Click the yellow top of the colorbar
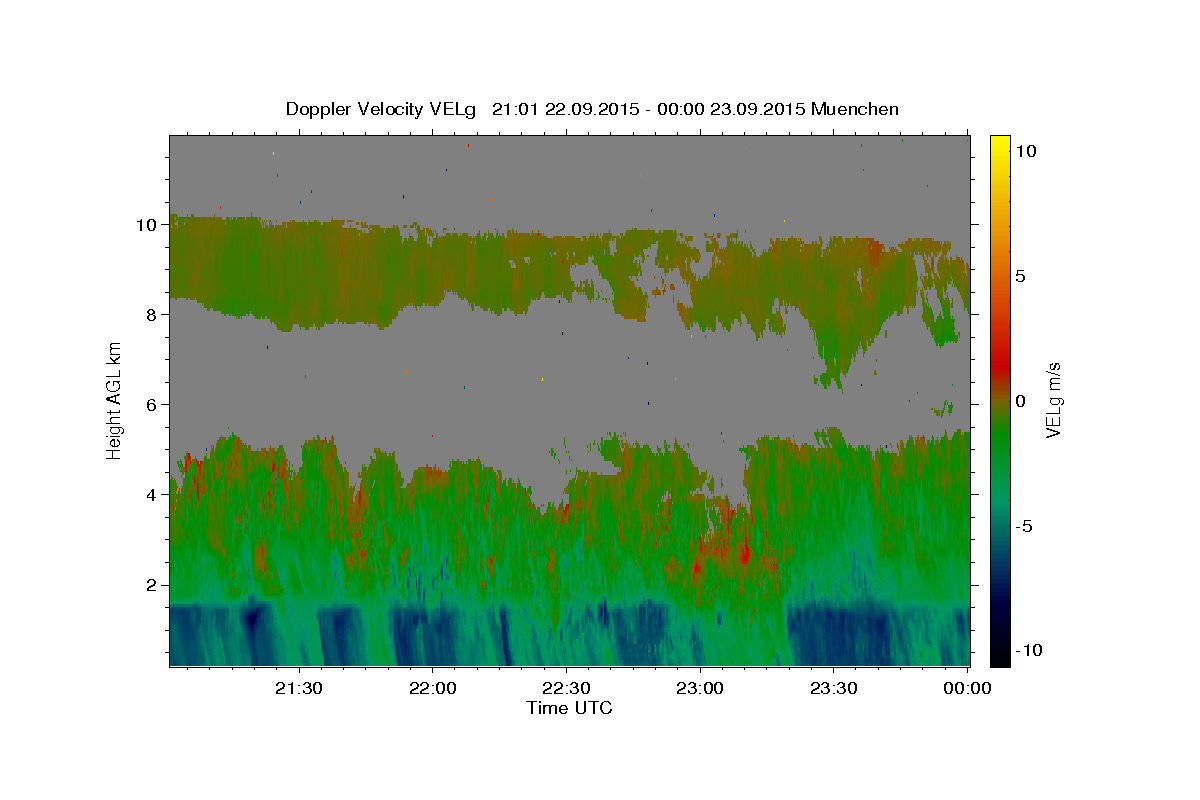The image size is (1200, 800). click(x=1000, y=145)
